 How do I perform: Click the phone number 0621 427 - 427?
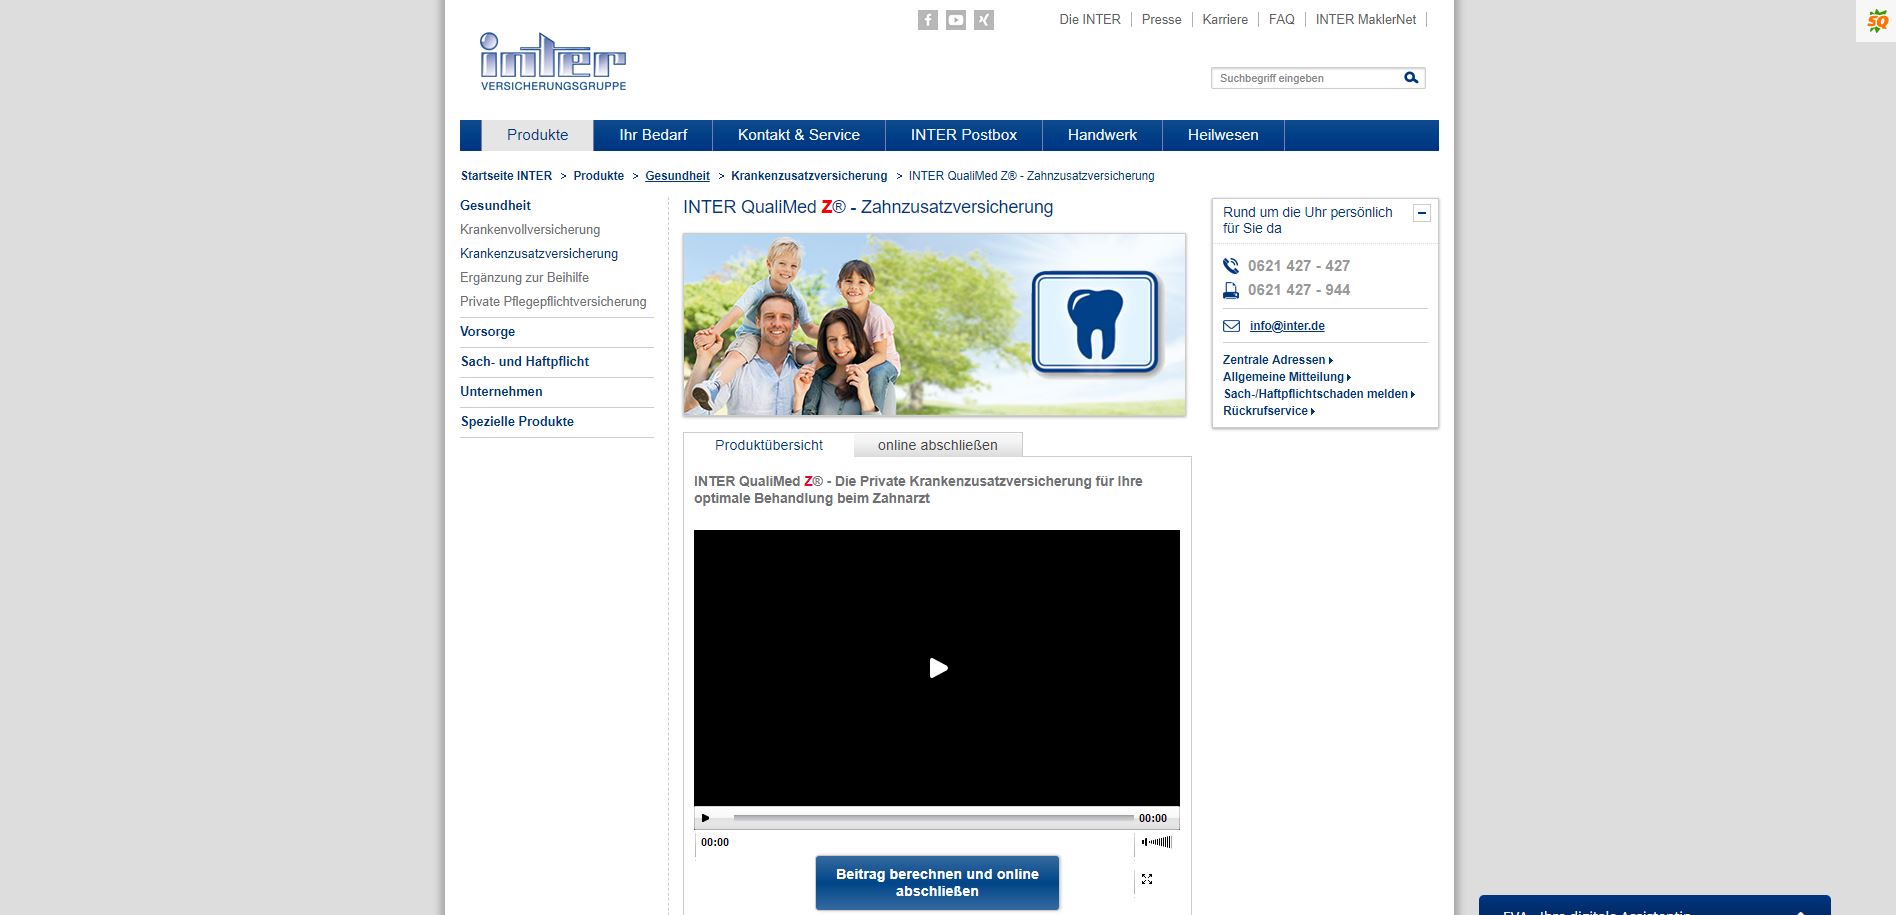[1299, 266]
